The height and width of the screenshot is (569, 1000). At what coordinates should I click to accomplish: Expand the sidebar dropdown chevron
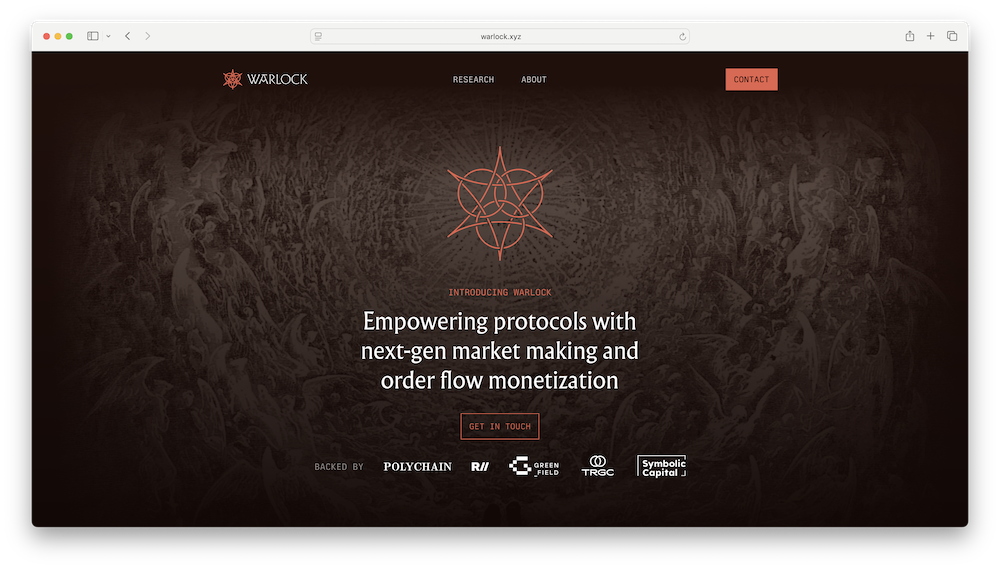tap(108, 36)
